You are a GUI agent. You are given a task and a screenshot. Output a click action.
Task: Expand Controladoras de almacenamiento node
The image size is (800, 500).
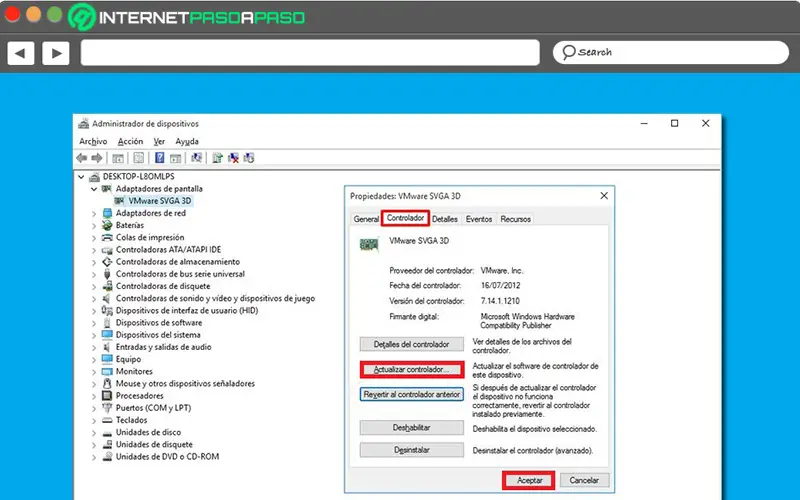click(94, 262)
